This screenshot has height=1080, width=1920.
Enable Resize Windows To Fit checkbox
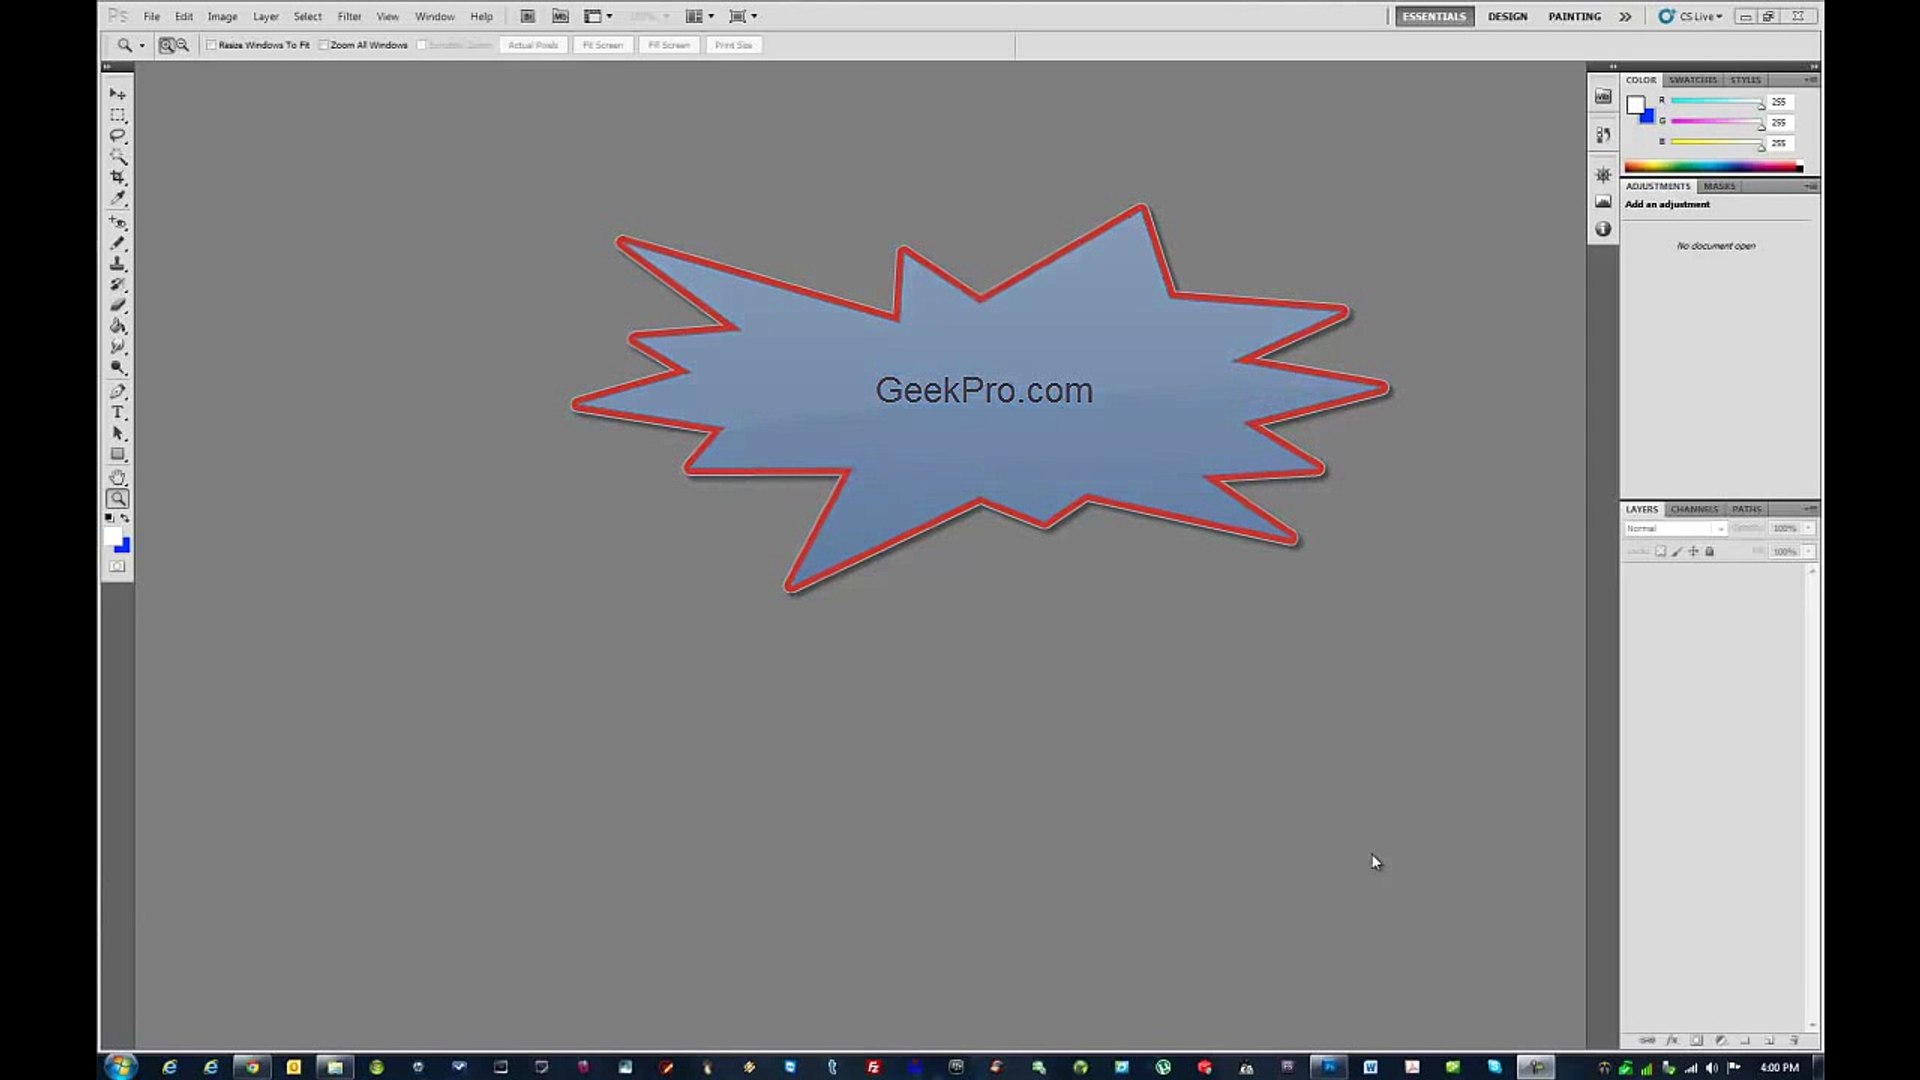211,45
